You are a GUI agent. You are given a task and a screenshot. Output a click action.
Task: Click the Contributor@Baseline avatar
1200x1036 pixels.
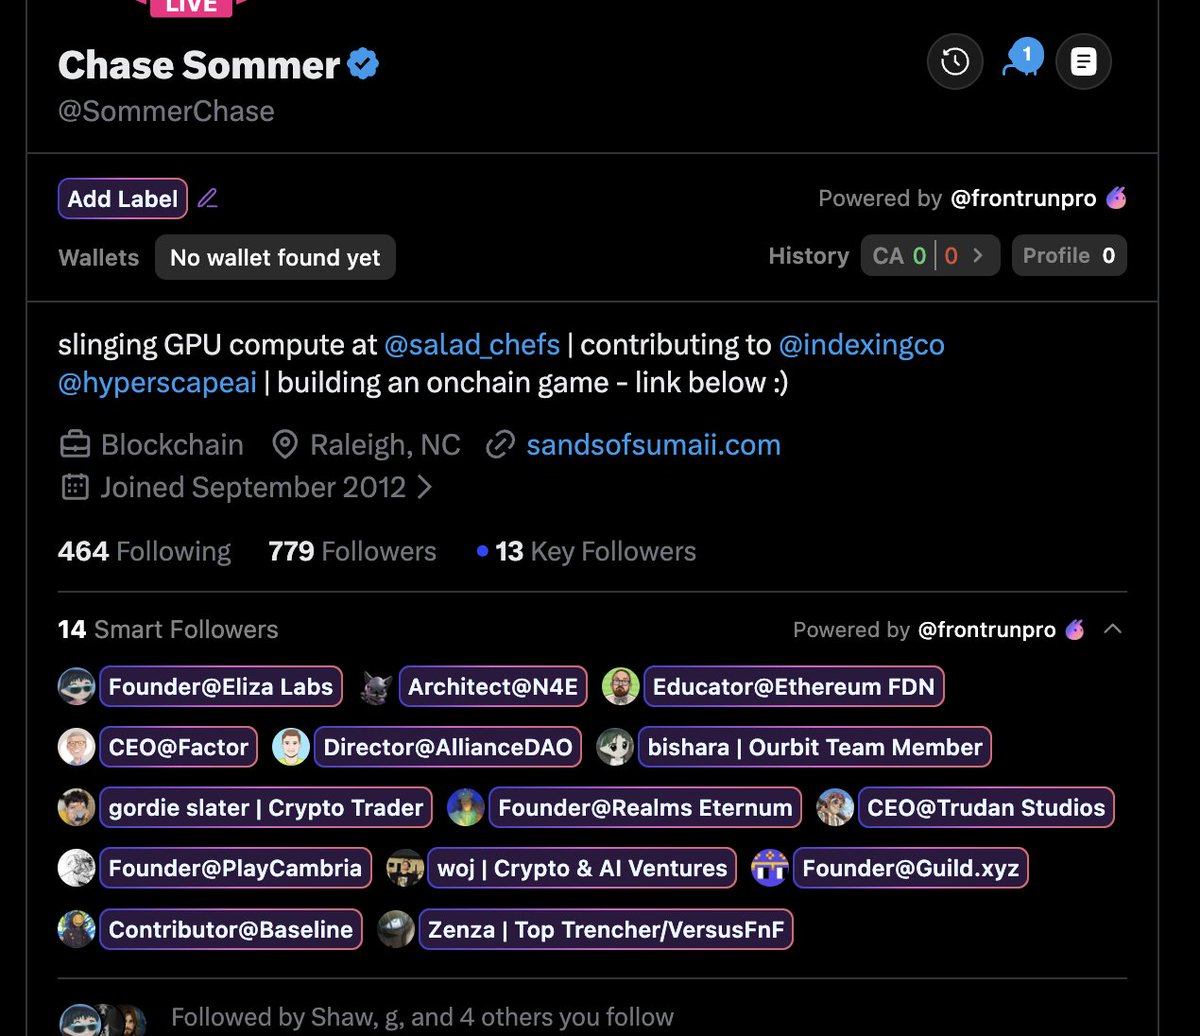coord(77,929)
